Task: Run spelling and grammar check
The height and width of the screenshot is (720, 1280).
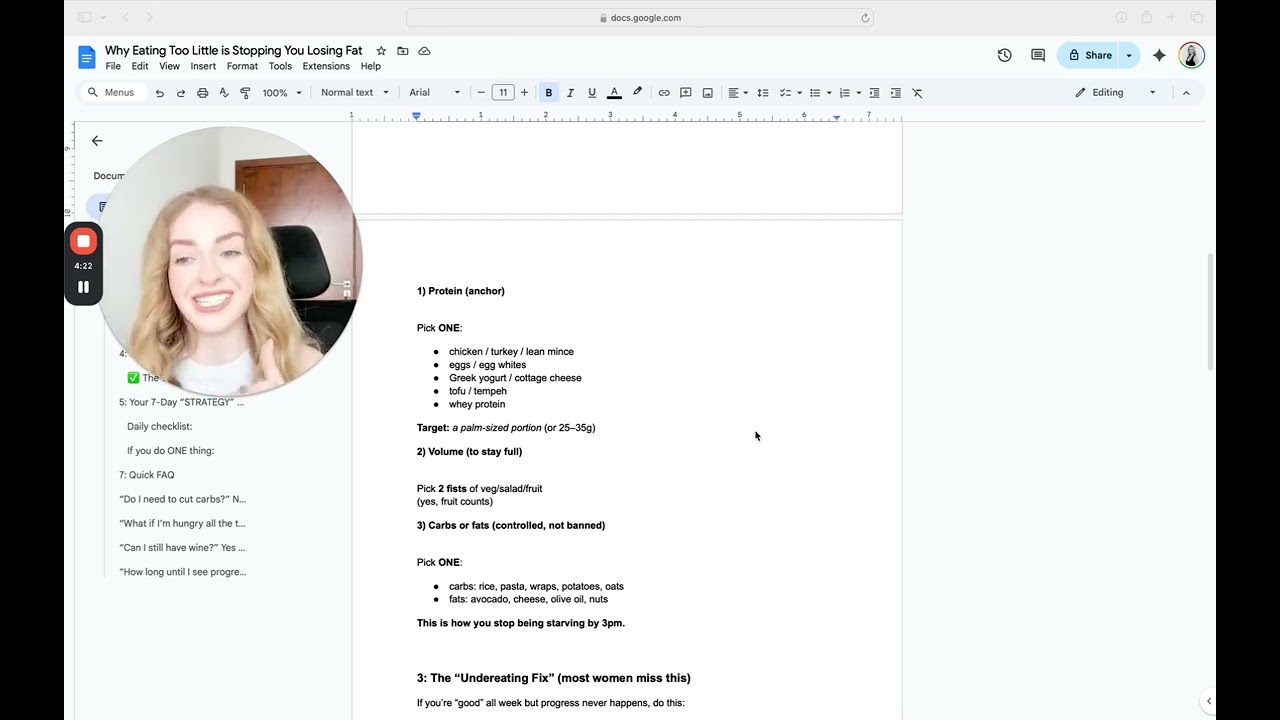Action: coord(224,93)
